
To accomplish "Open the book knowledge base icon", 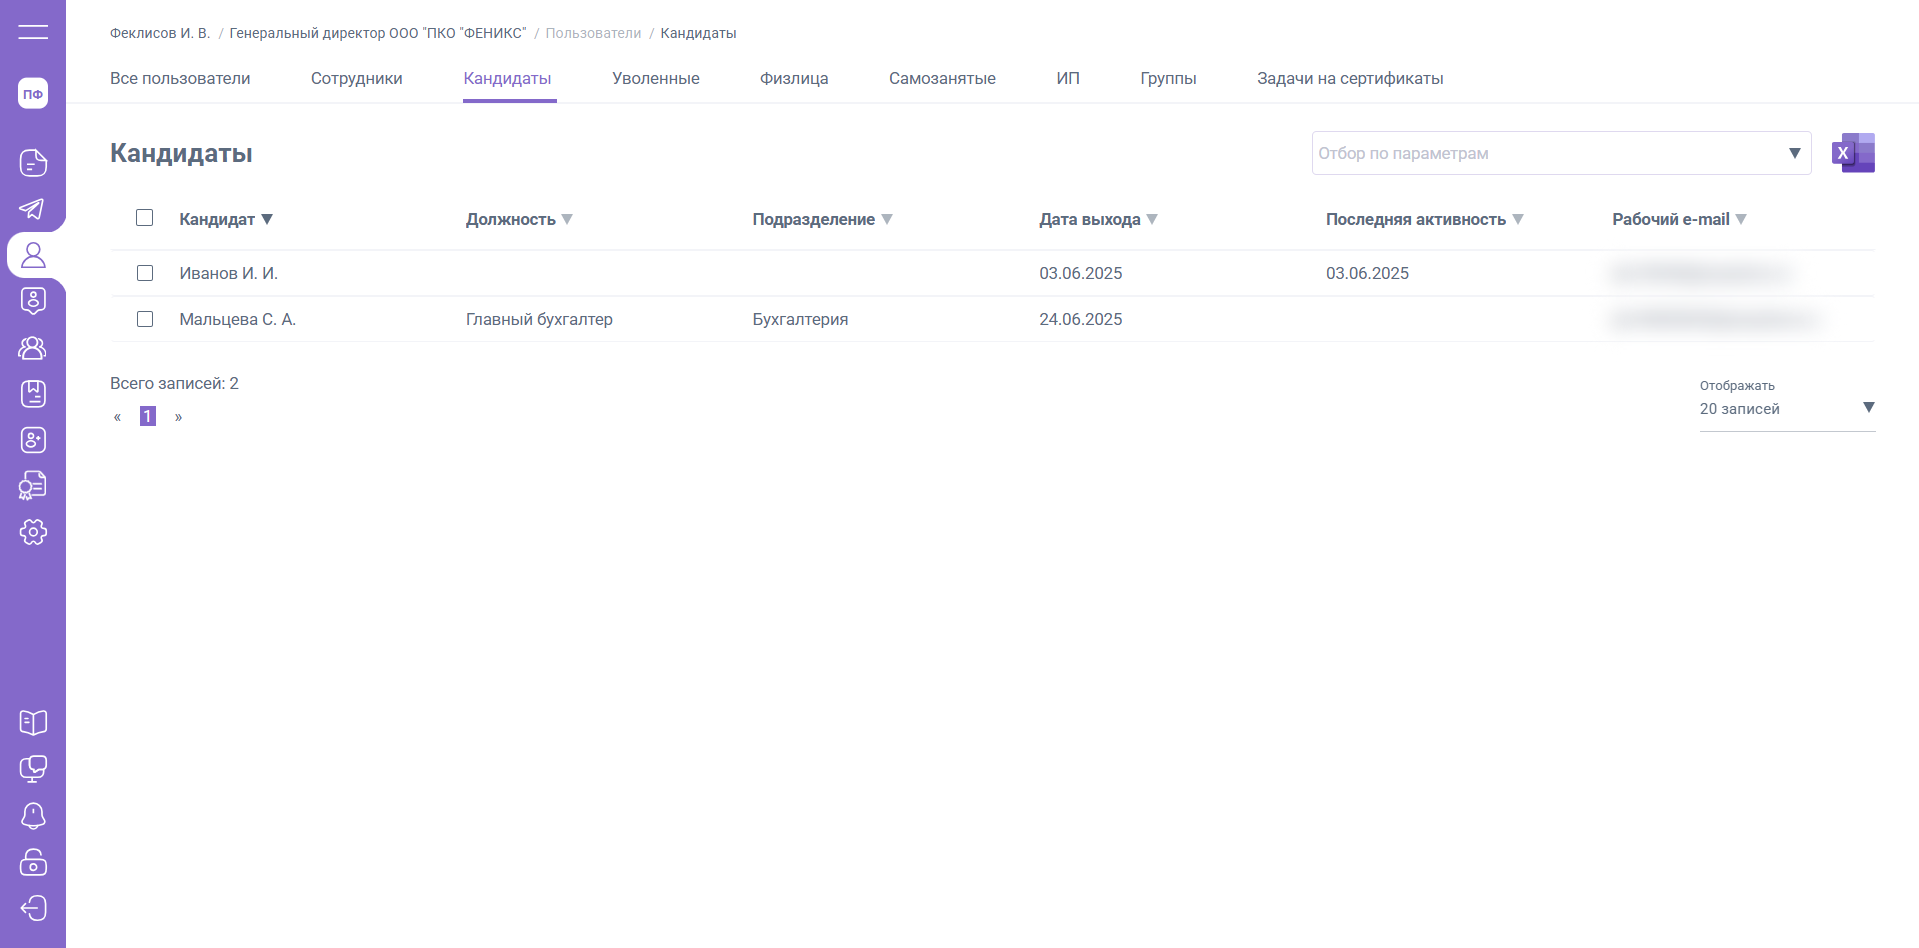I will tap(33, 722).
